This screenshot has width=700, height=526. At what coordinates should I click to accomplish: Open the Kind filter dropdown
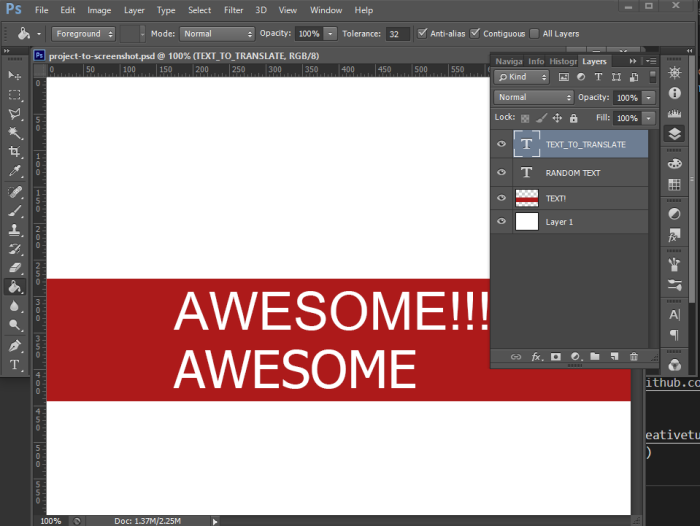(x=521, y=77)
